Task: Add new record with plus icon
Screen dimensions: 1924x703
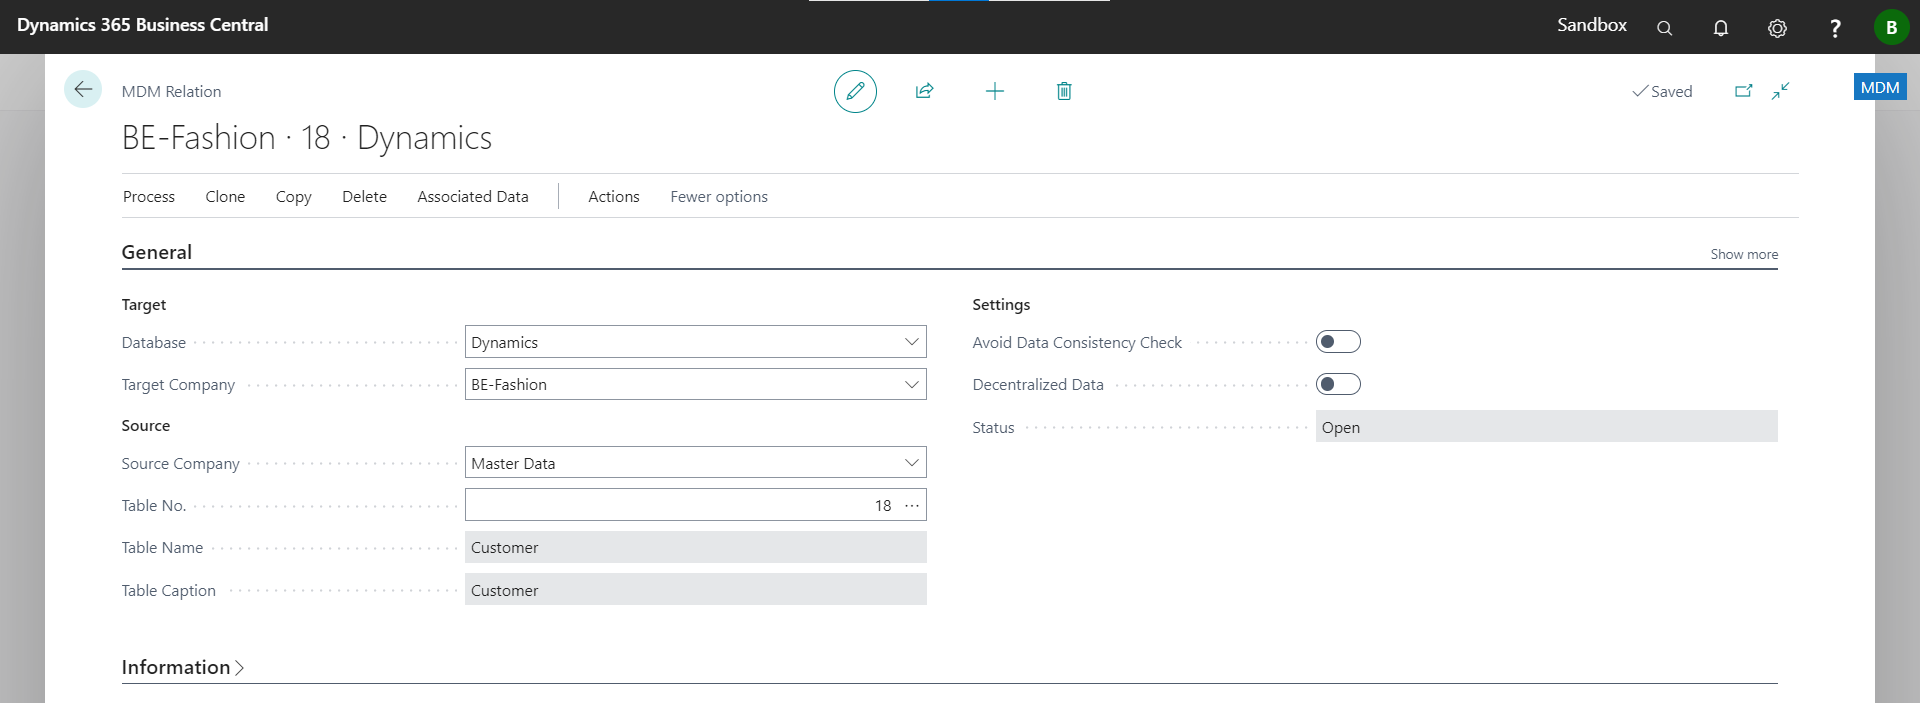Action: pyautogui.click(x=994, y=91)
